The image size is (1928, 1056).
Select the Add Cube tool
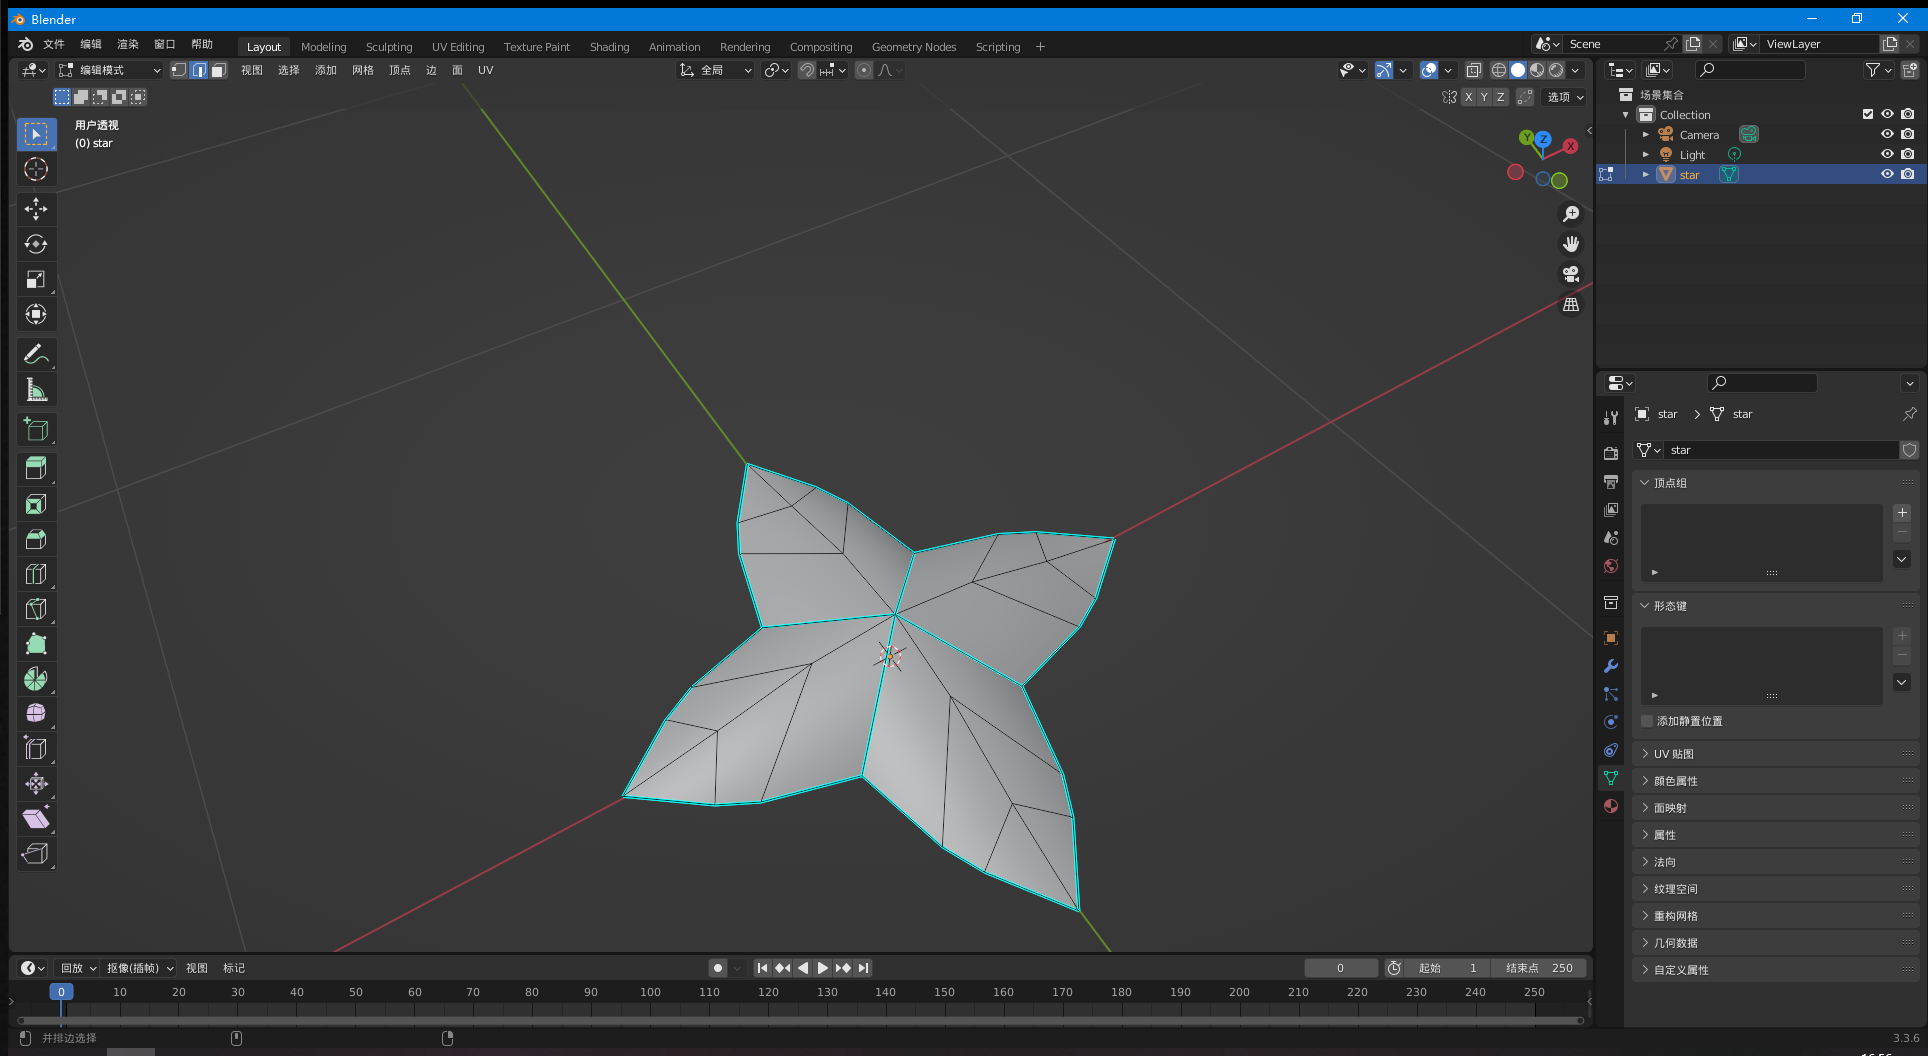36,430
